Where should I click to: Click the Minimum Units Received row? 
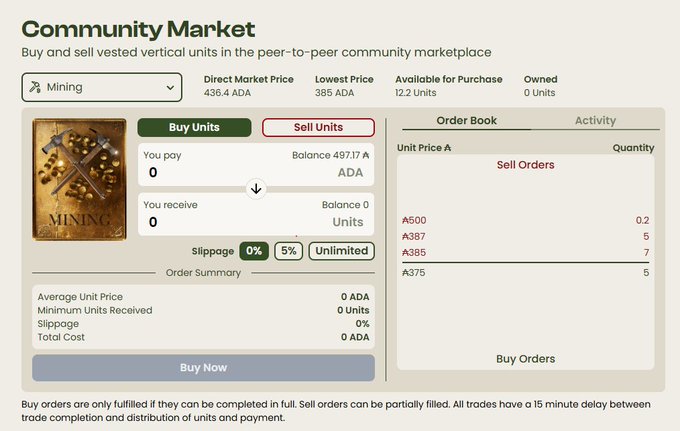(x=203, y=310)
